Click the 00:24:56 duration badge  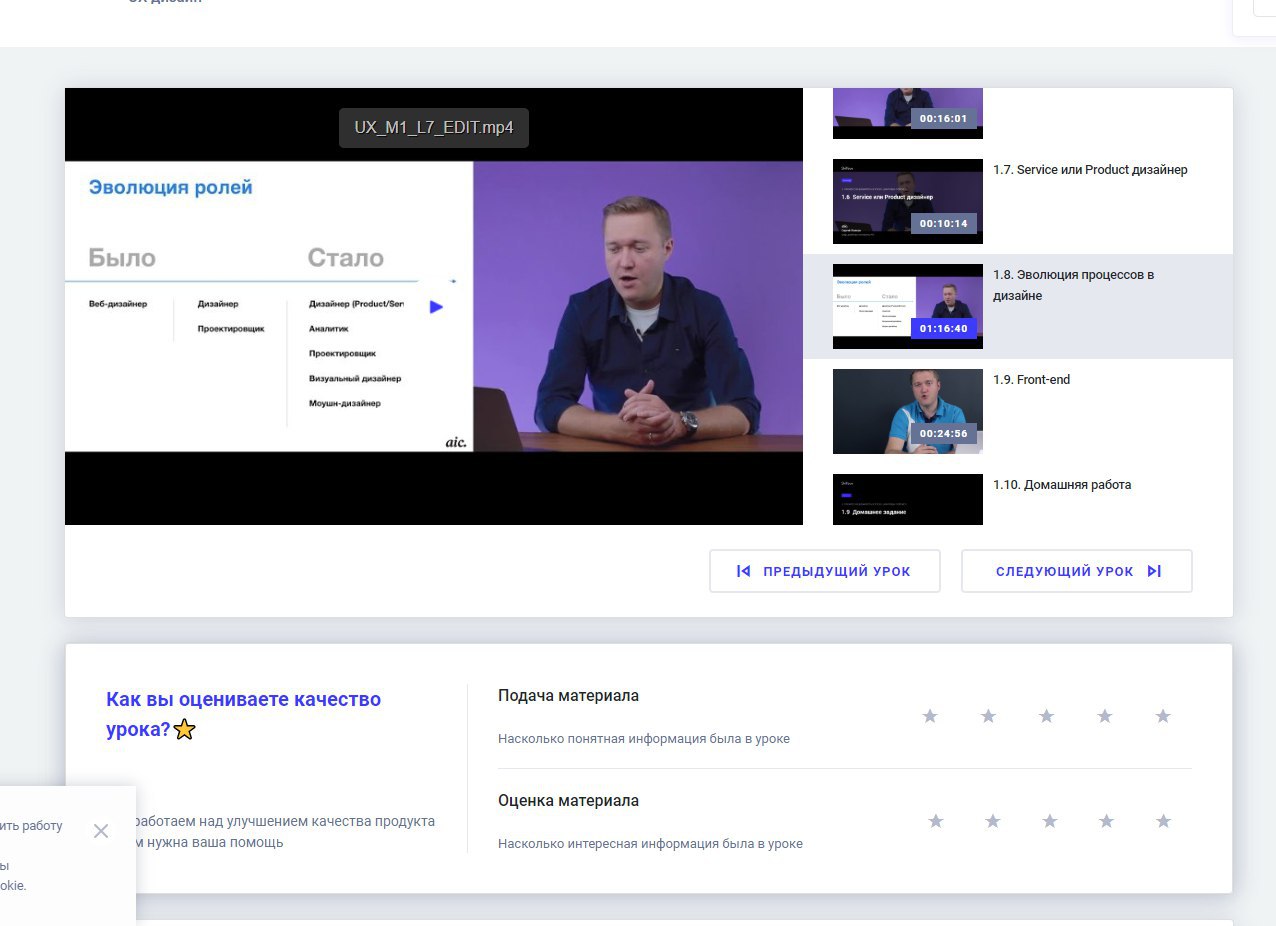pyautogui.click(x=944, y=433)
